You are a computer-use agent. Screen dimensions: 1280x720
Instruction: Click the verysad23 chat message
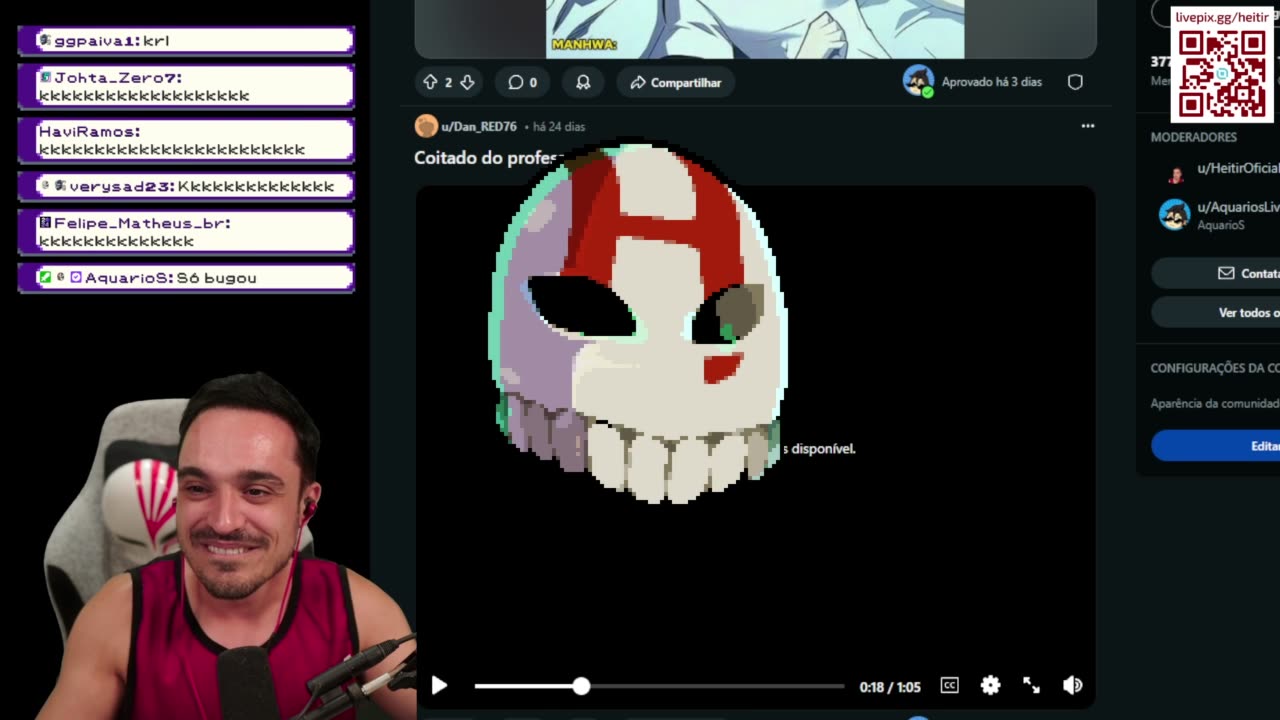(186, 186)
